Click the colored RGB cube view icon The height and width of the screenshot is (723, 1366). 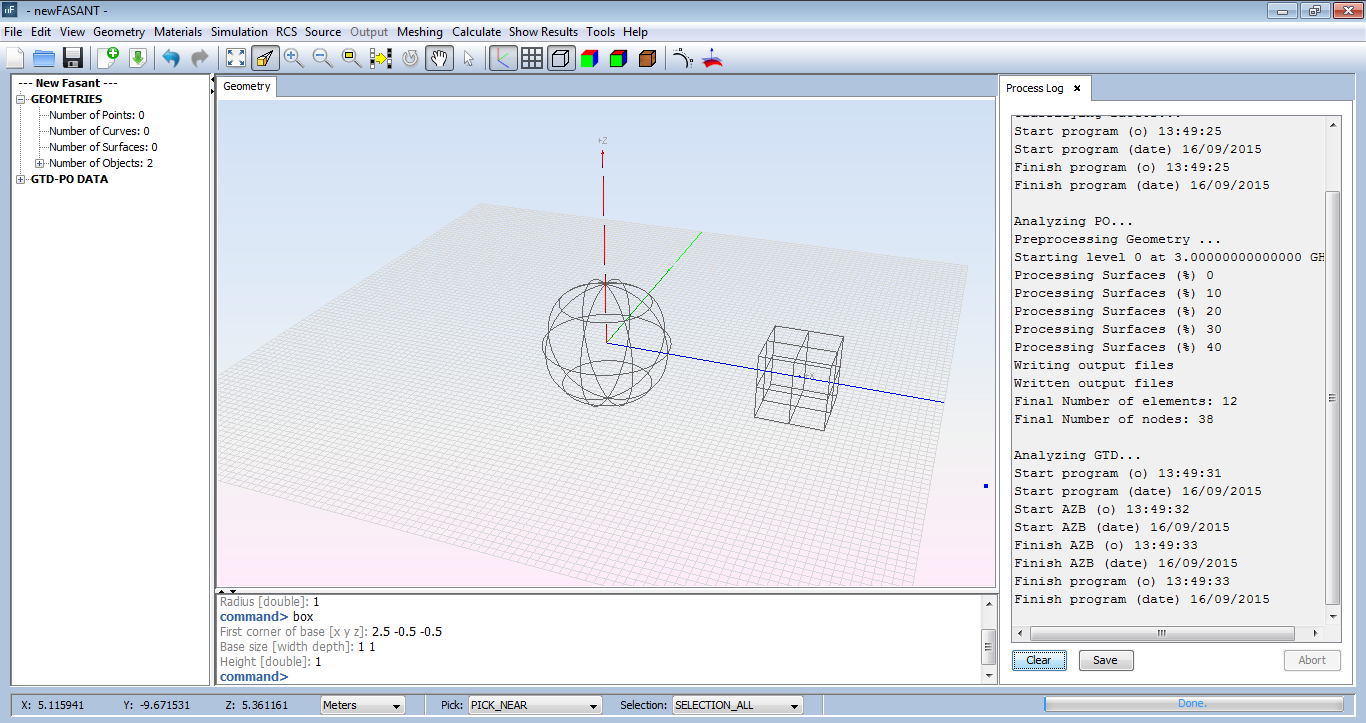coord(589,57)
